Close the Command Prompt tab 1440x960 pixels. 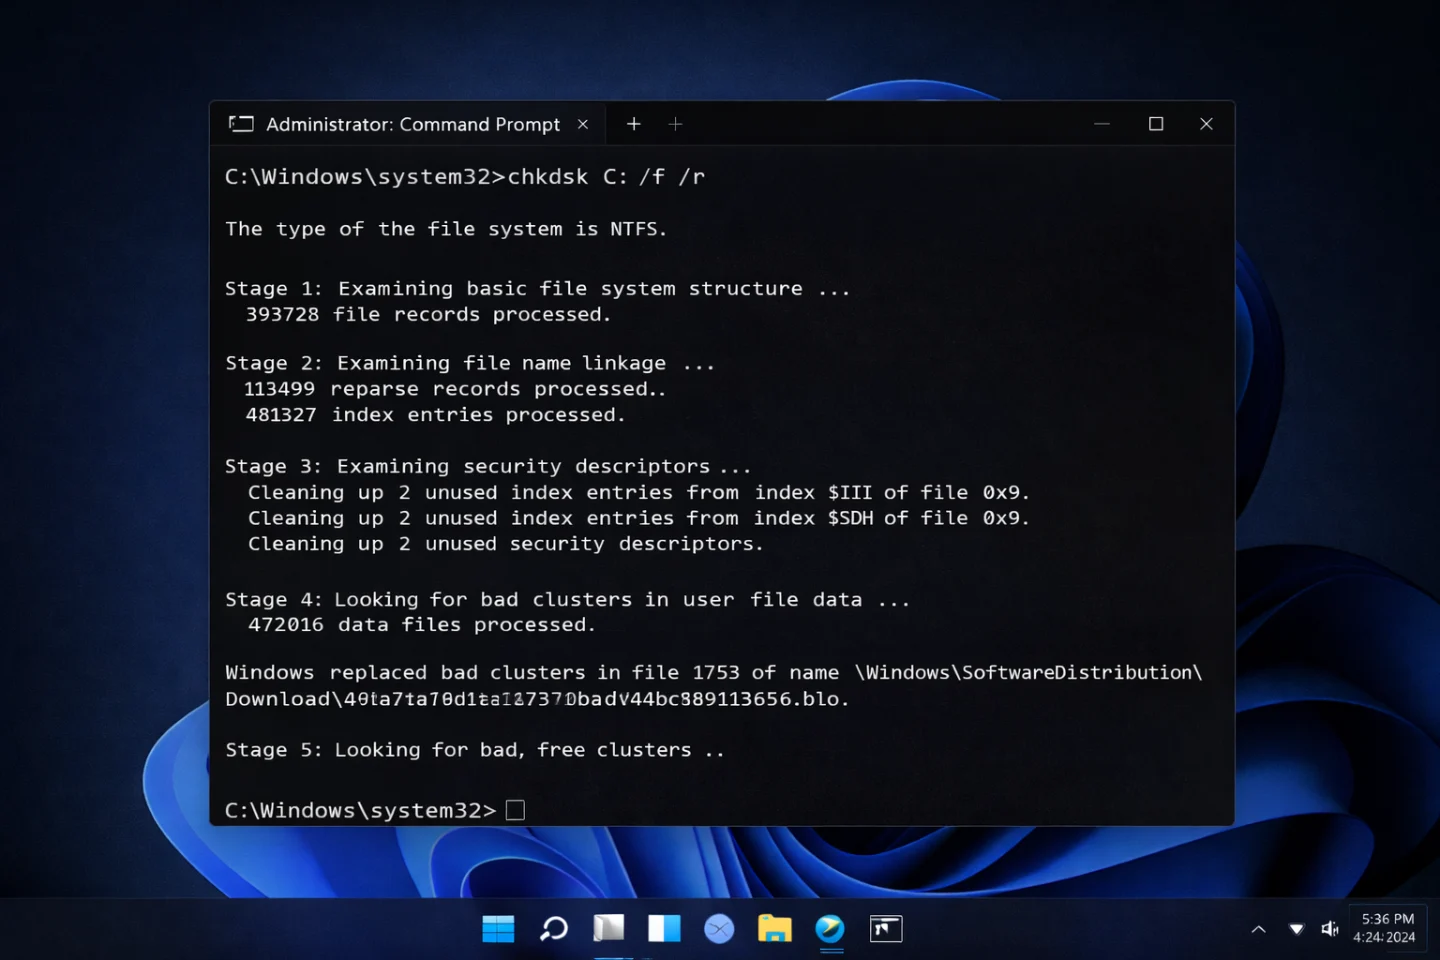click(583, 124)
